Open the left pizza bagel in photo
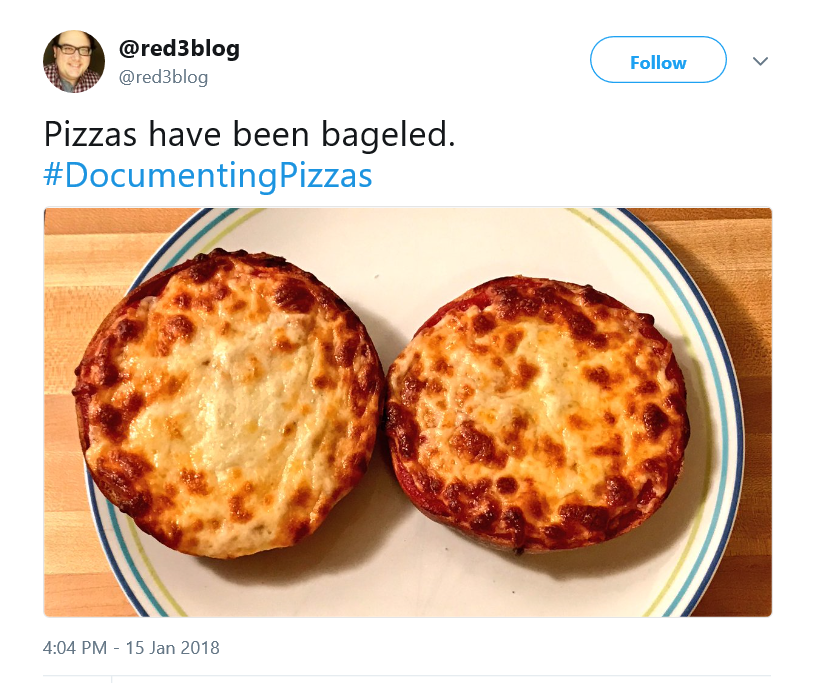 pos(229,403)
